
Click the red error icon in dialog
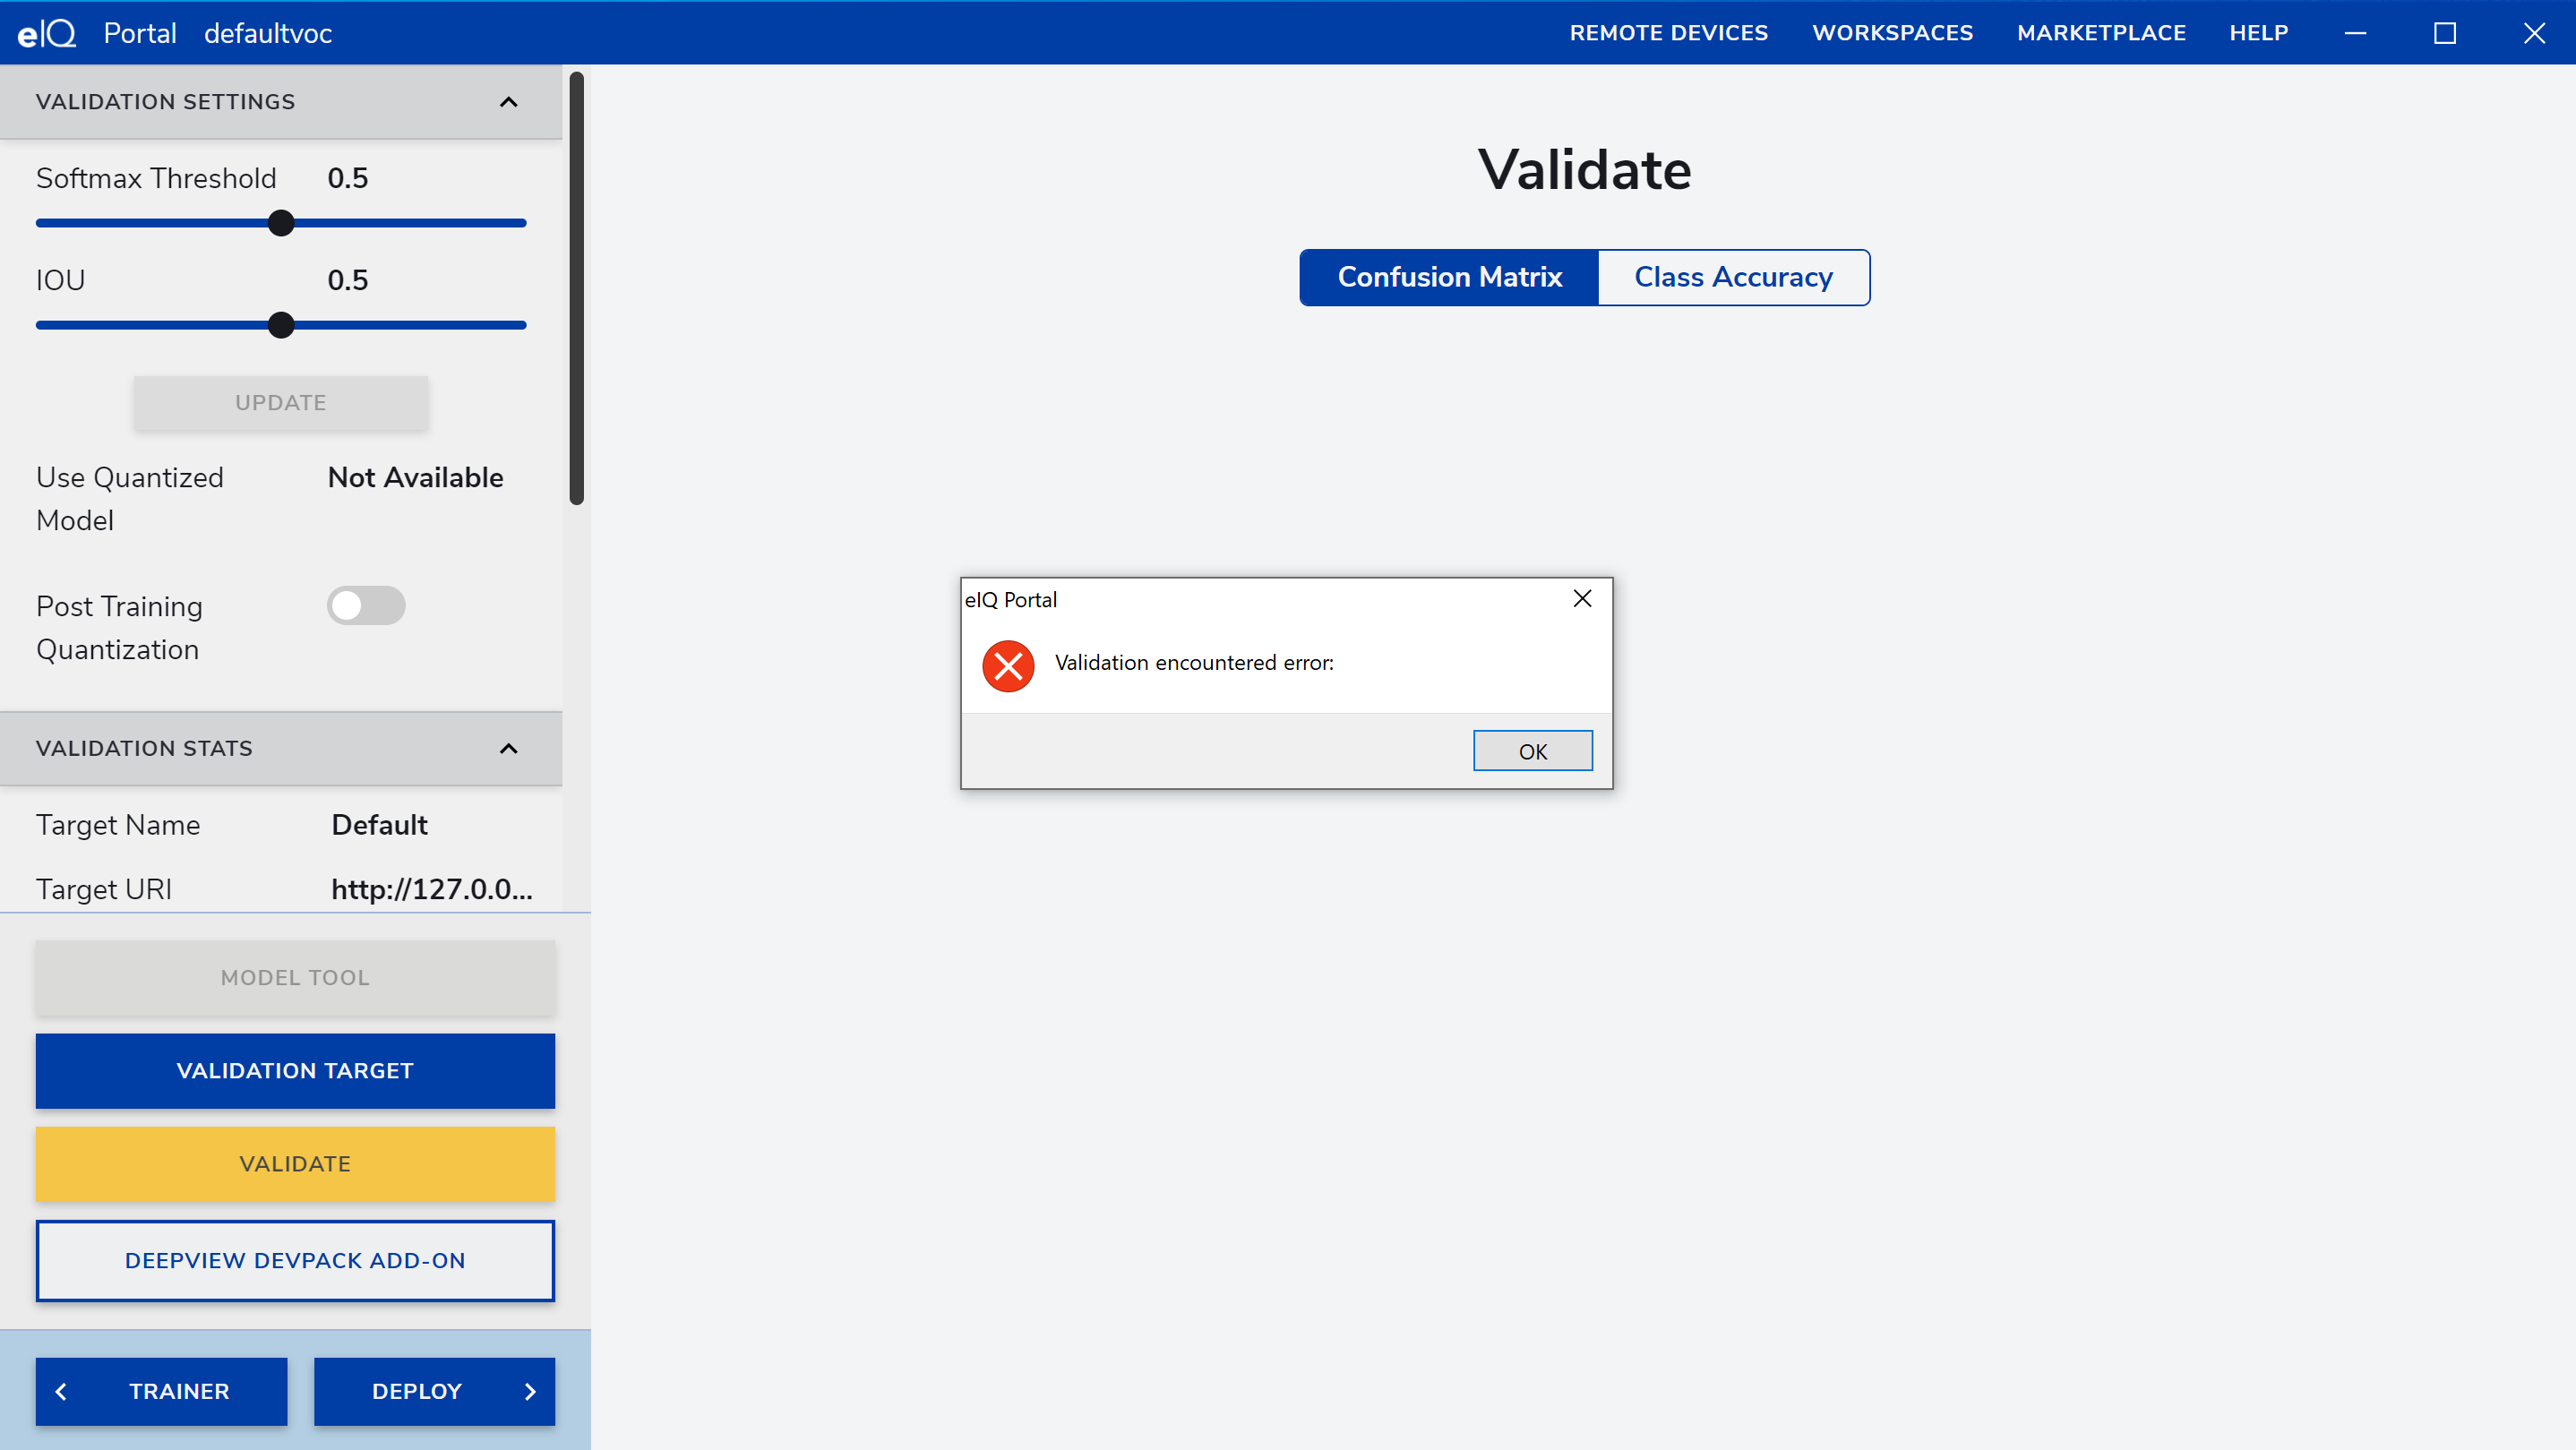tap(1008, 665)
